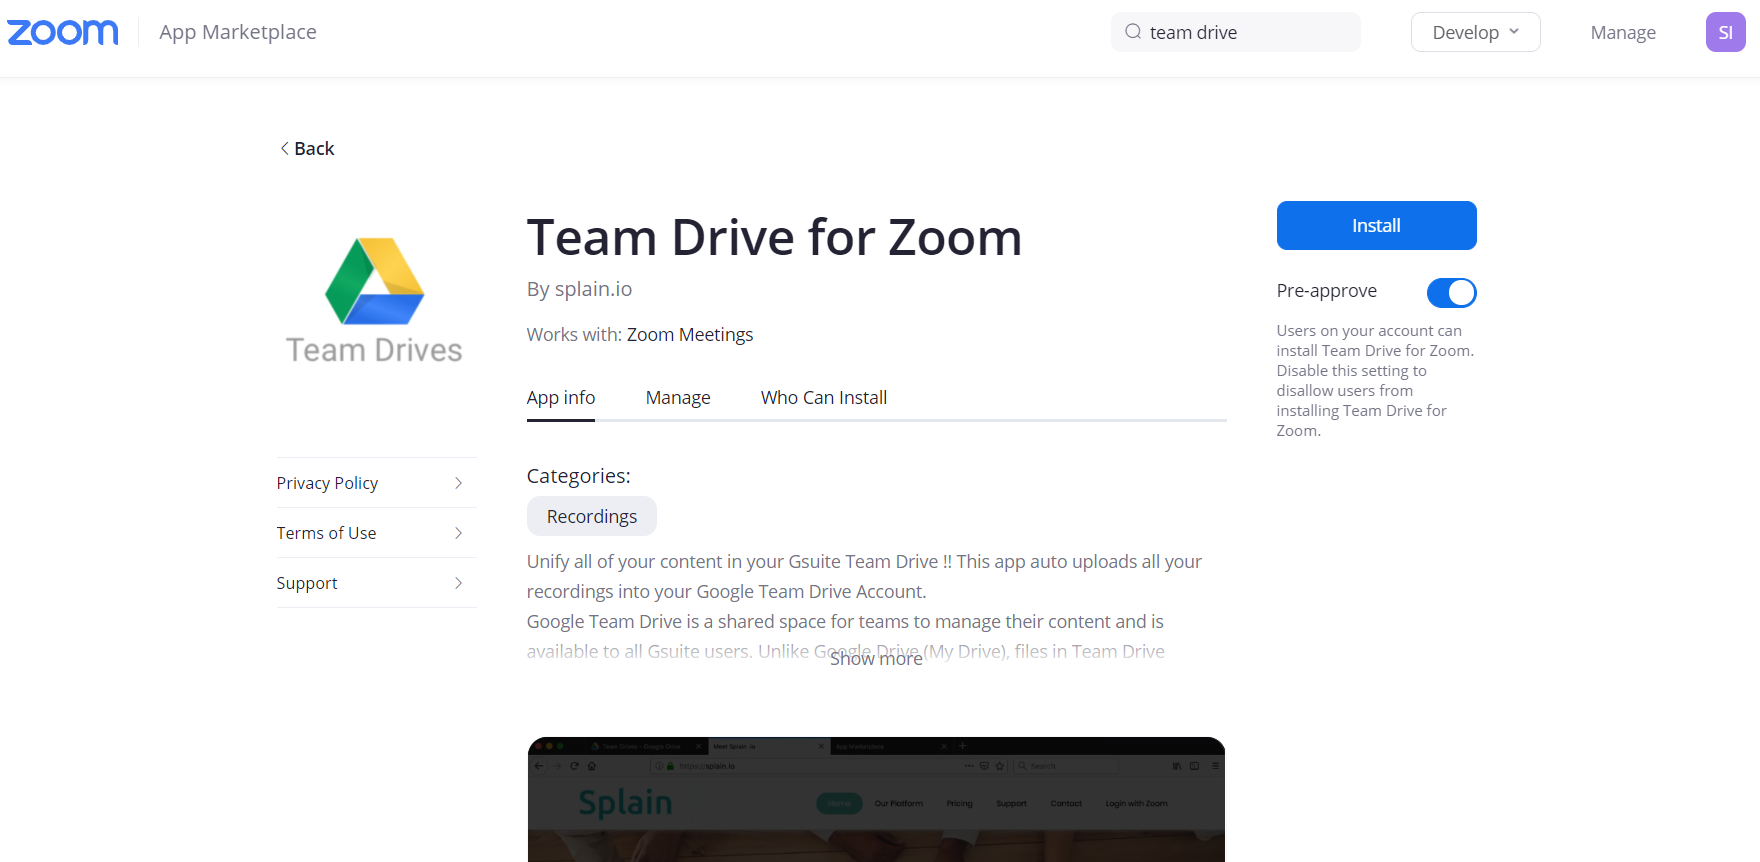Click the Back arrow chevron

tap(285, 148)
